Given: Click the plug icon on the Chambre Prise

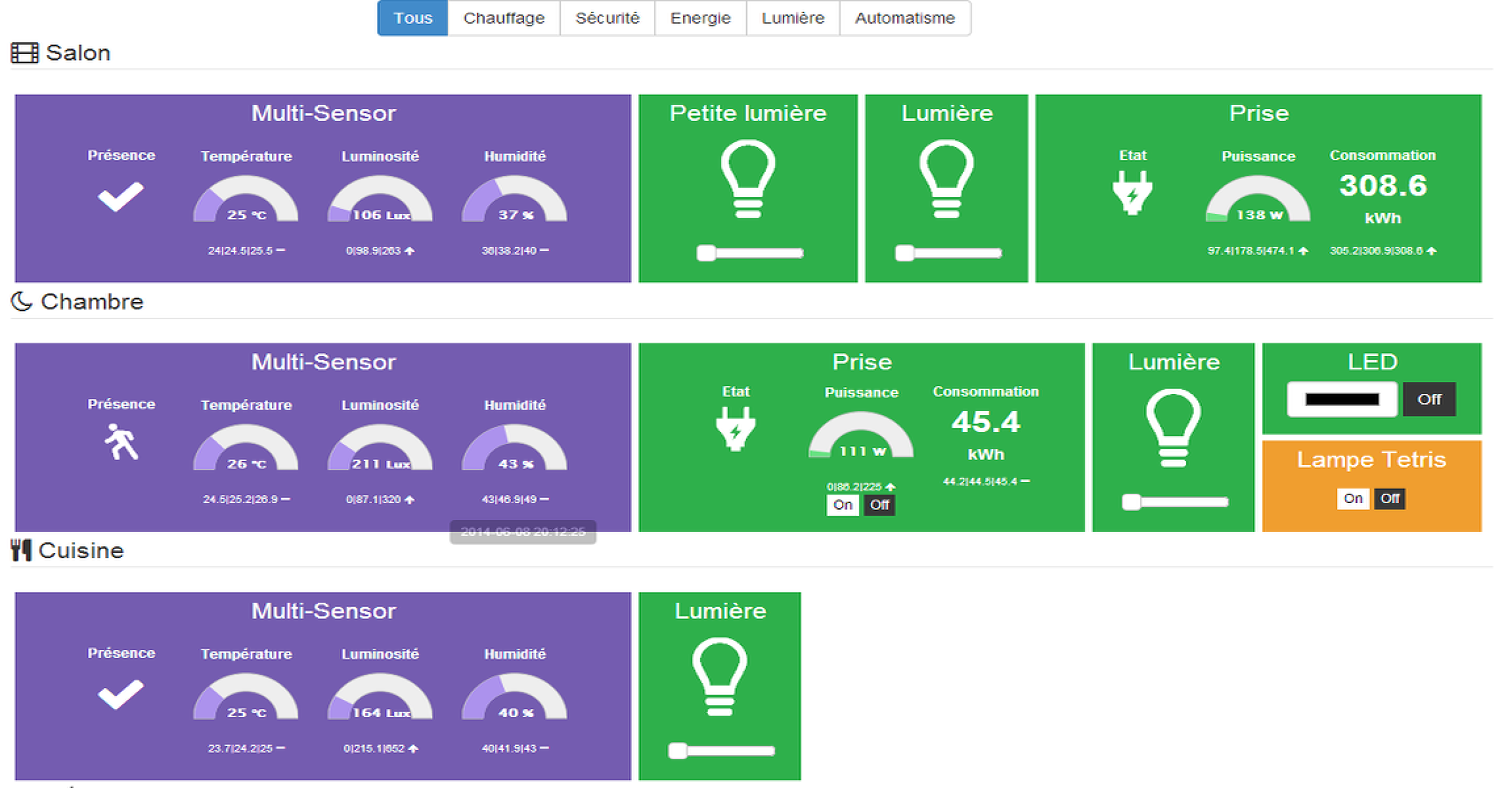Looking at the screenshot, I should [735, 428].
